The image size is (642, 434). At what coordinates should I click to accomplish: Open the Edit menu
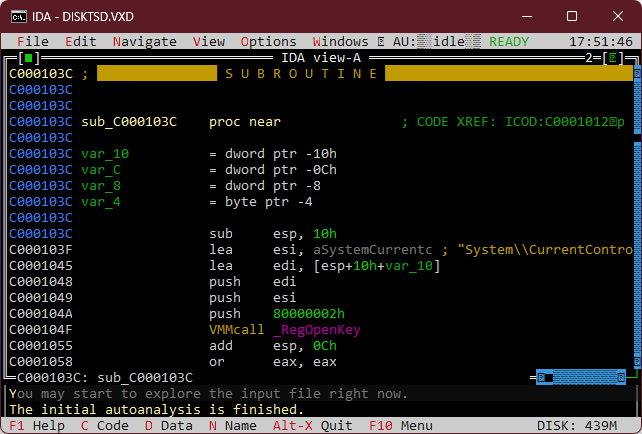(81, 42)
